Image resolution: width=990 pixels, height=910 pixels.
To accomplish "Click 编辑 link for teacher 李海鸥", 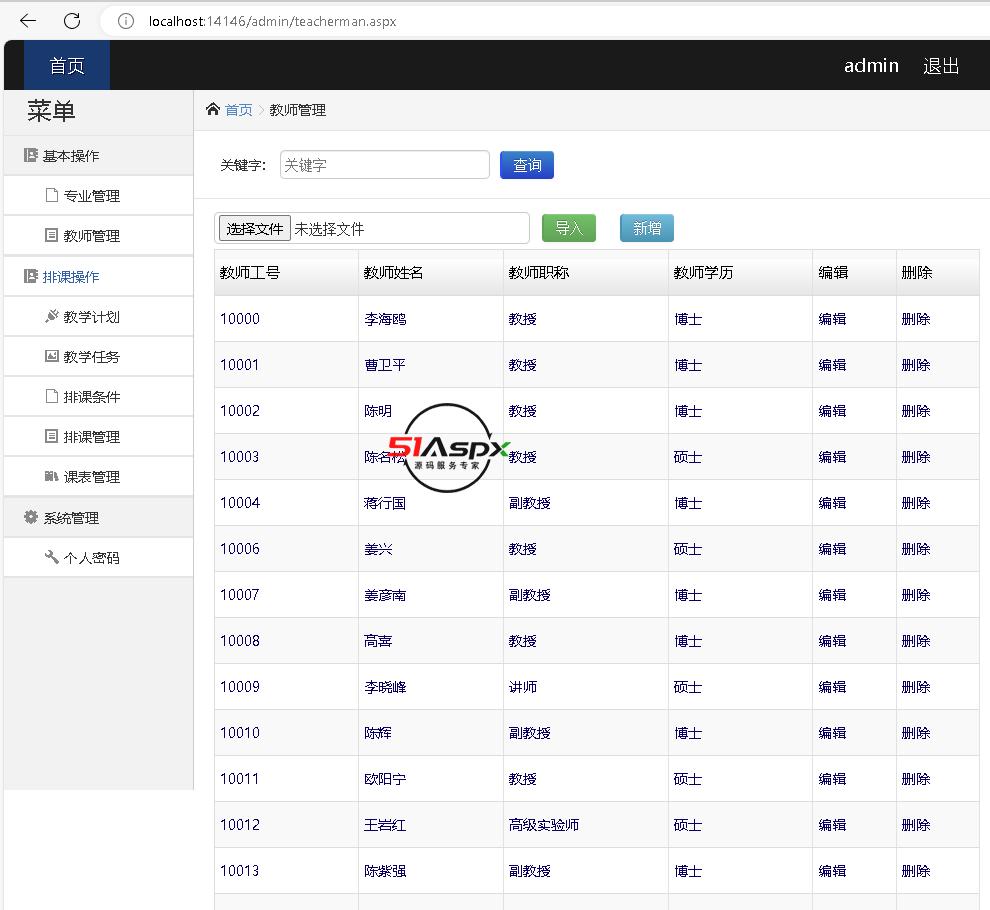I will (x=832, y=319).
